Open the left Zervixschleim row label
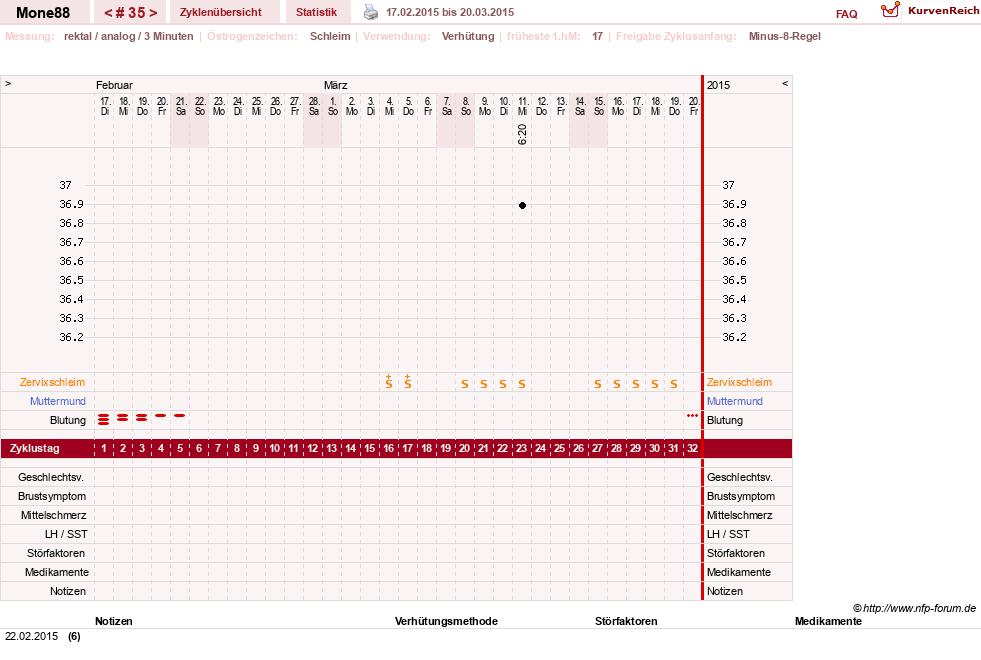 tap(53, 382)
